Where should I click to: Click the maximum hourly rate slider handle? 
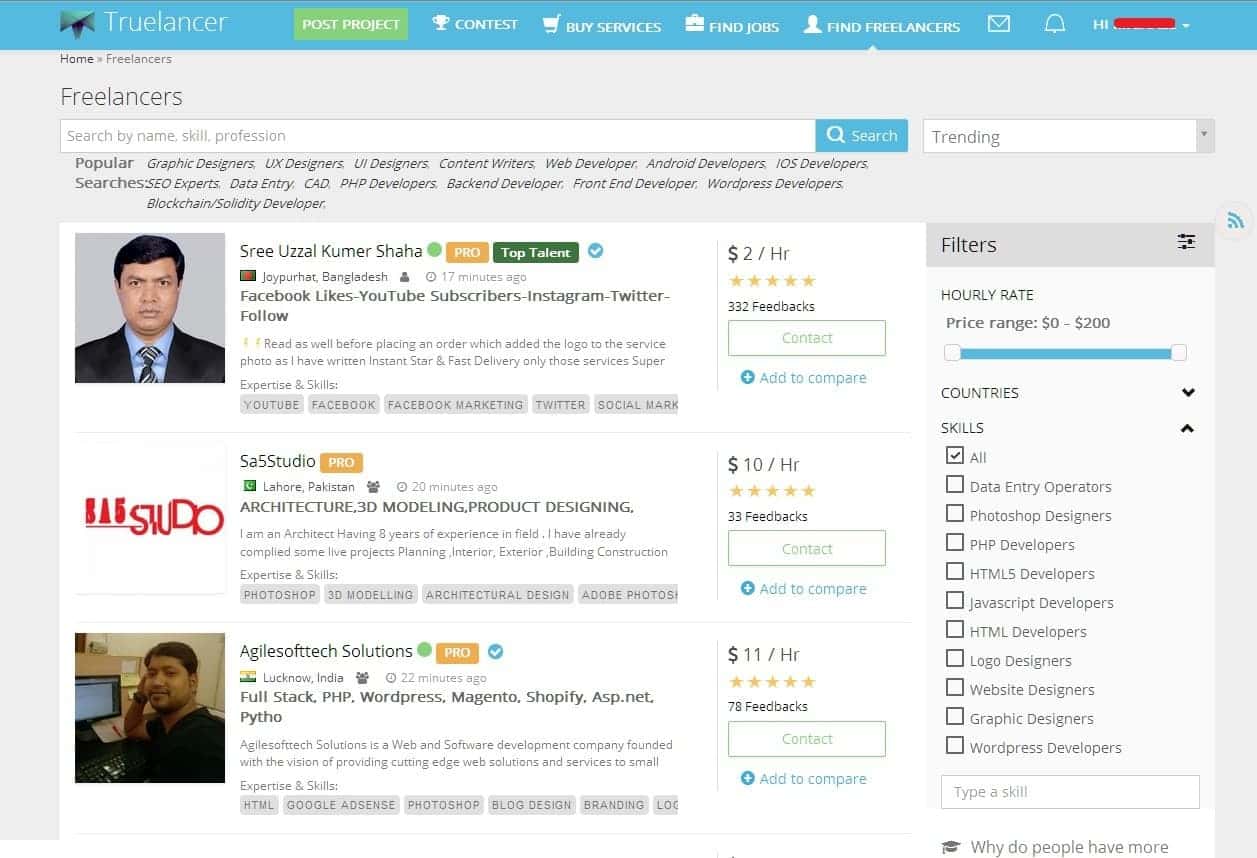(1179, 352)
